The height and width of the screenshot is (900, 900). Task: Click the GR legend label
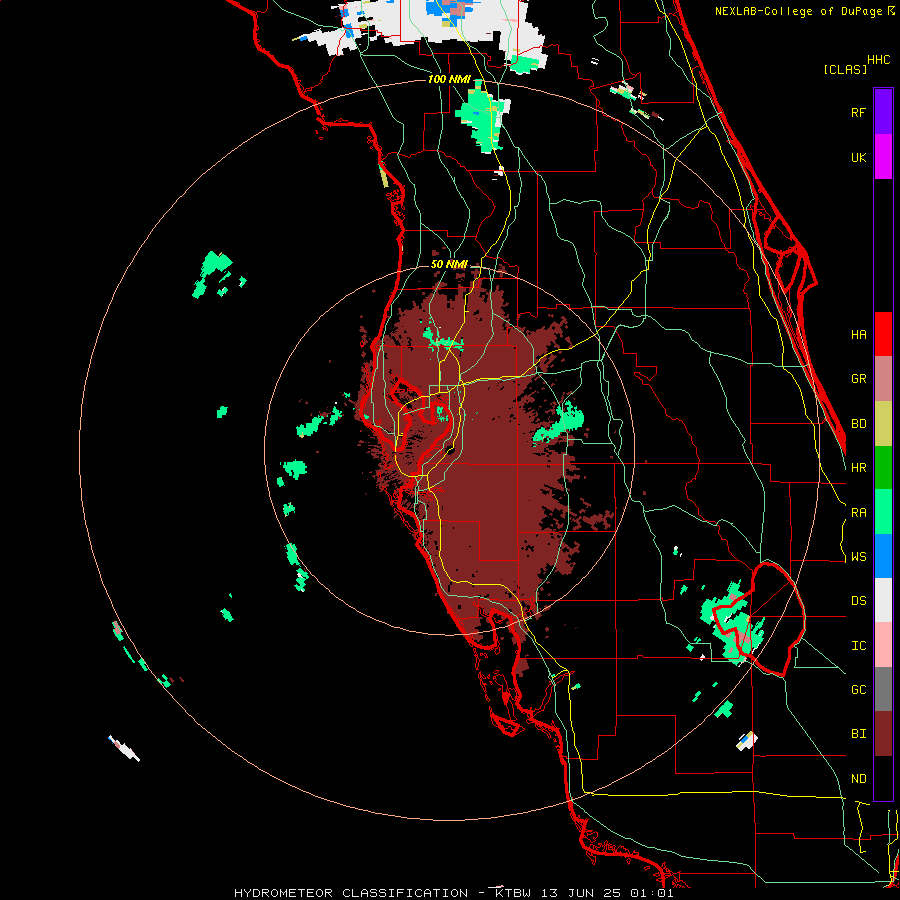point(858,379)
